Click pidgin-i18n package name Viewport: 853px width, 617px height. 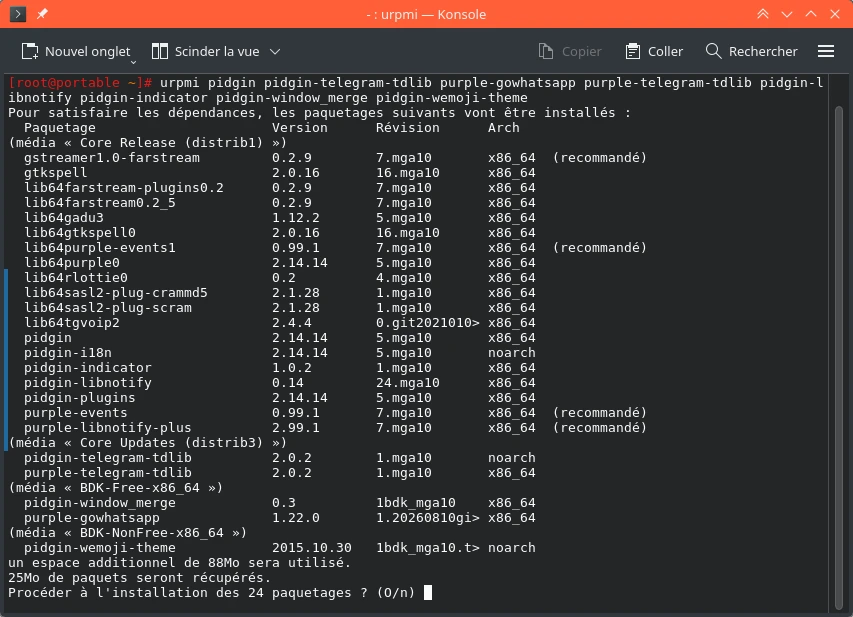[x=67, y=353]
